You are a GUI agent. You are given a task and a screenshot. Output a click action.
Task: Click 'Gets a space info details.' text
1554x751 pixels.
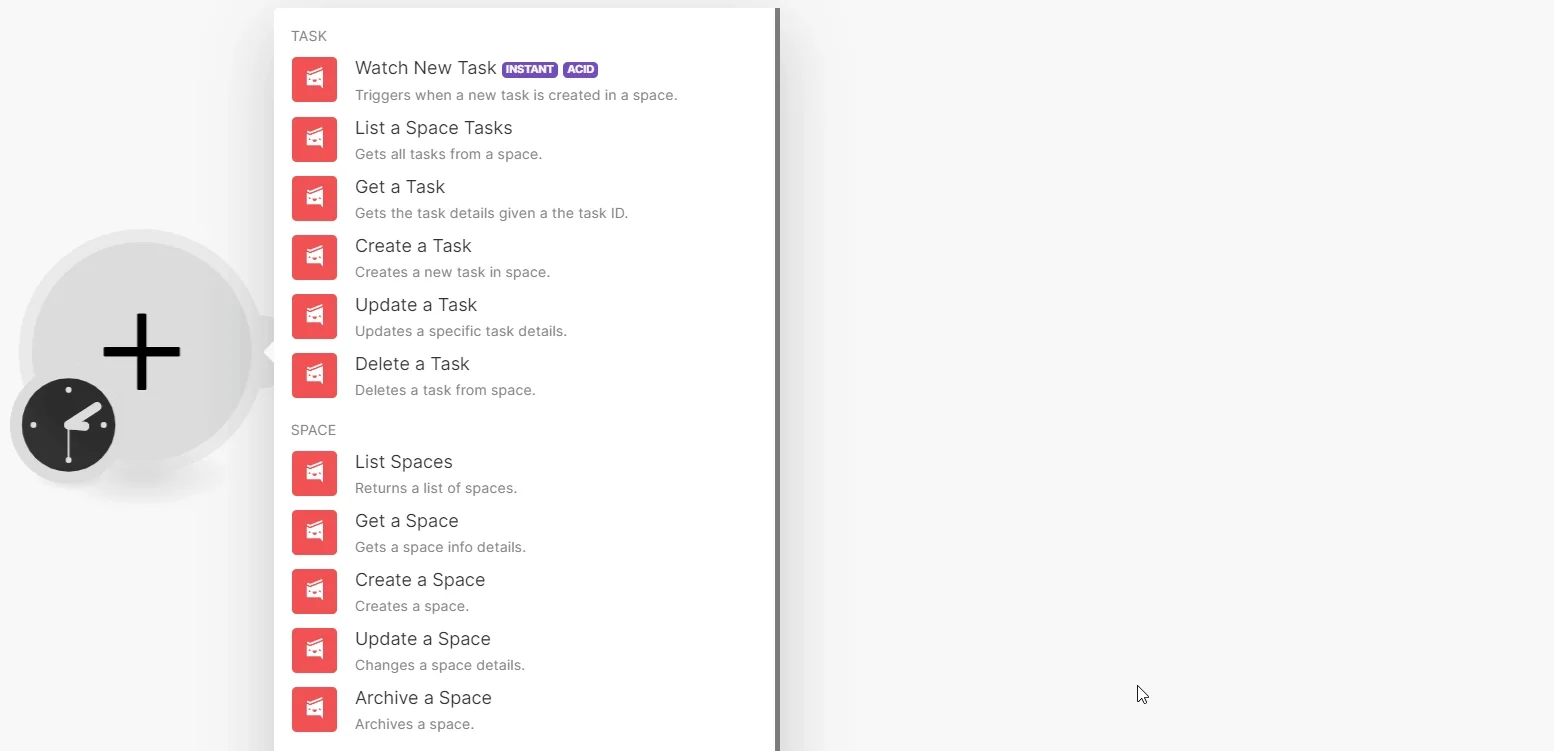(x=440, y=547)
